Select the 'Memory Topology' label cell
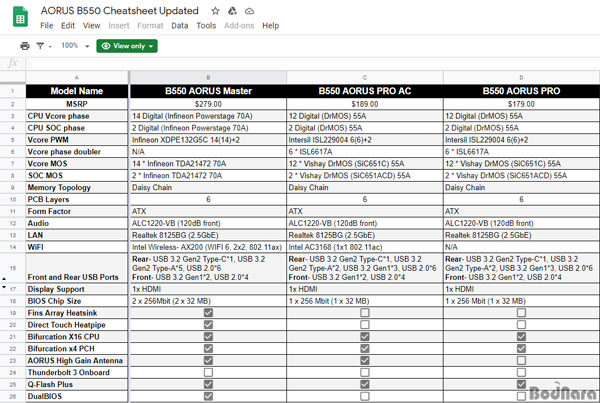This screenshot has width=600, height=403. pyautogui.click(x=77, y=188)
